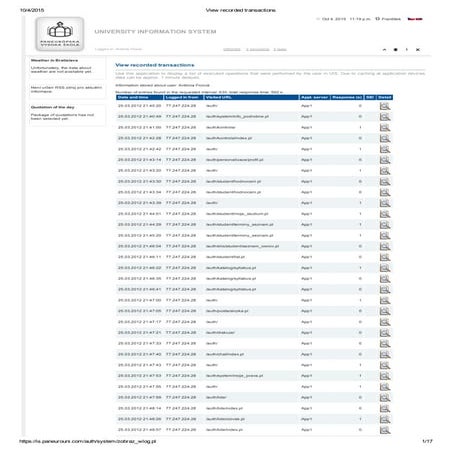Click the clock icon beside Oct 4 2015
The image size is (452, 452).
(318, 19)
